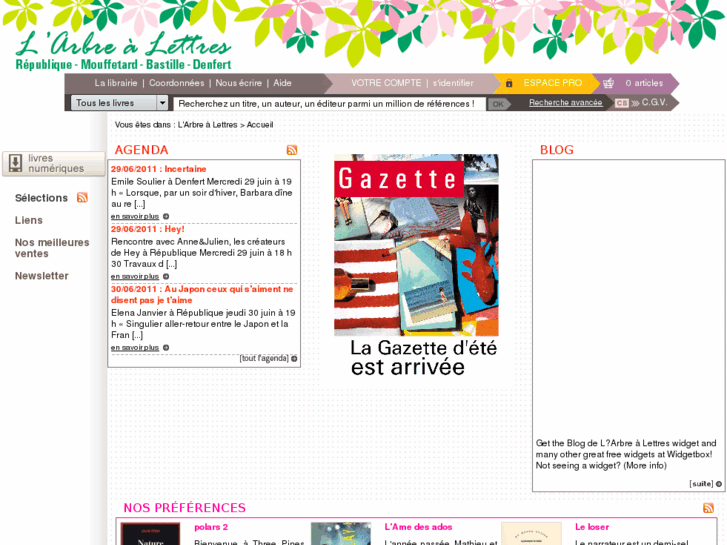The height and width of the screenshot is (545, 727).
Task: Click the Accueil breadcrumb
Action: click(260, 125)
